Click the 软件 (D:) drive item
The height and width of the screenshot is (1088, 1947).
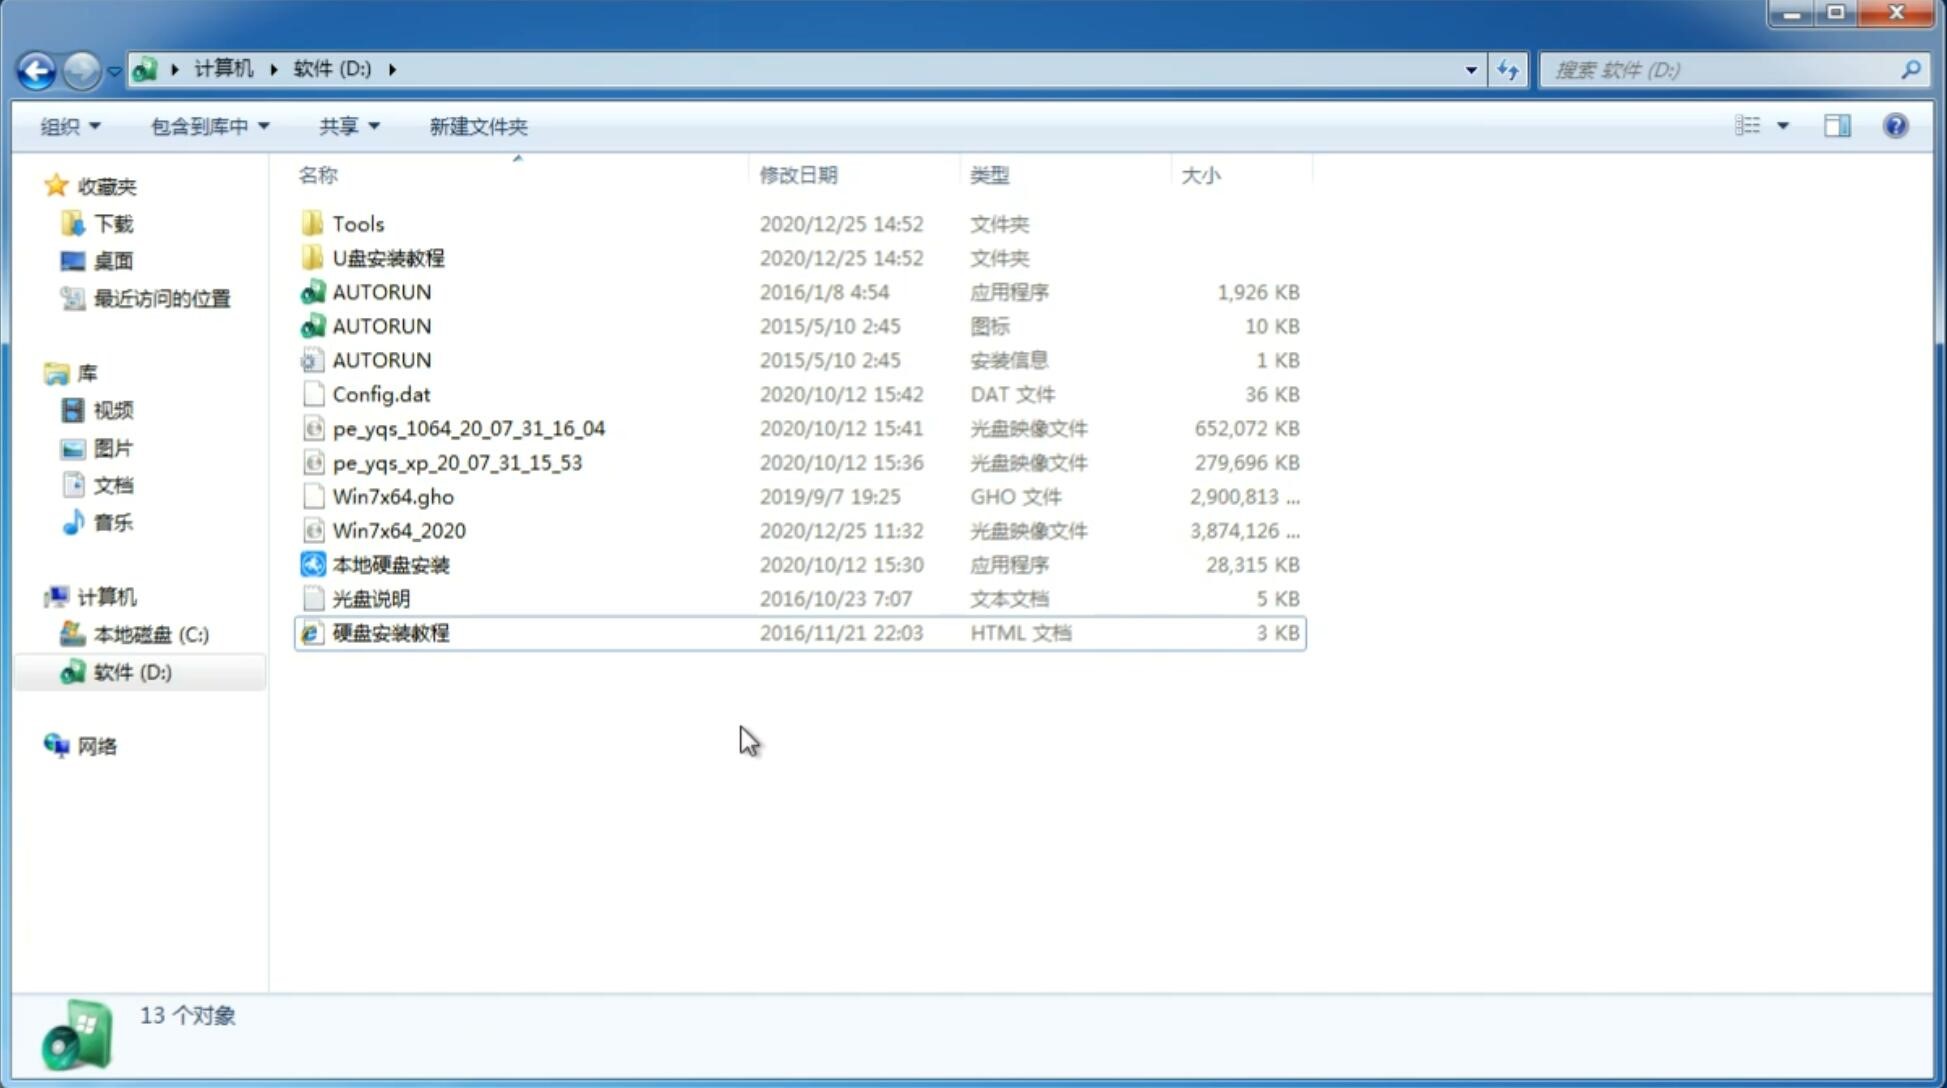tap(130, 671)
